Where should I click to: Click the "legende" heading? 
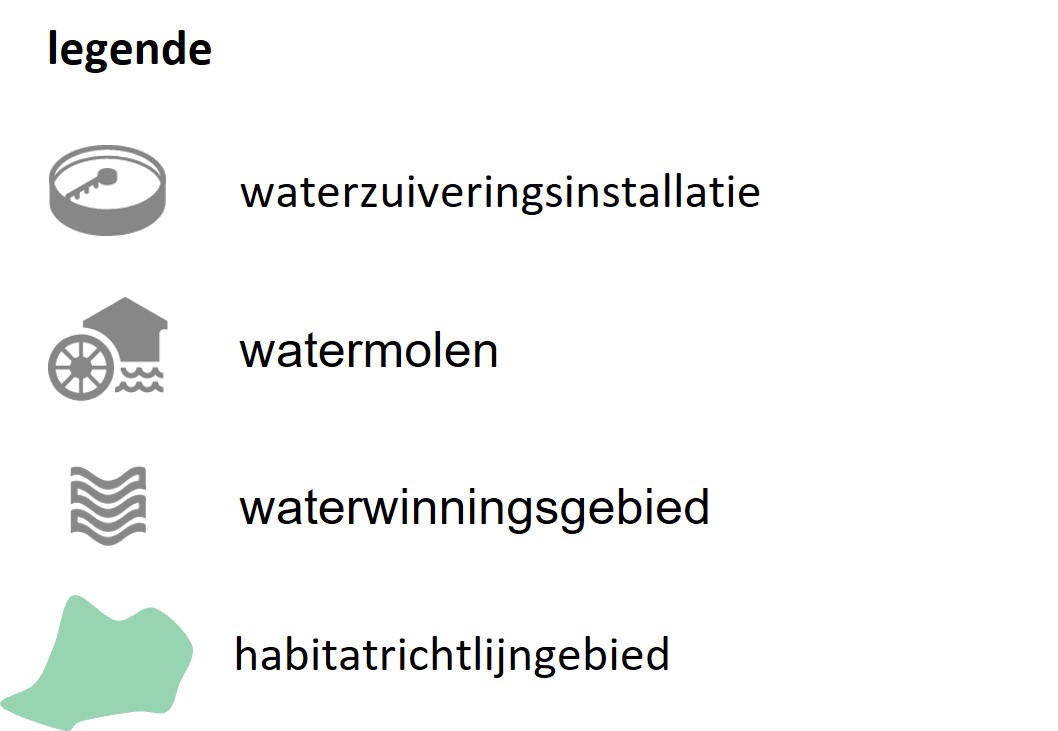coord(129,50)
